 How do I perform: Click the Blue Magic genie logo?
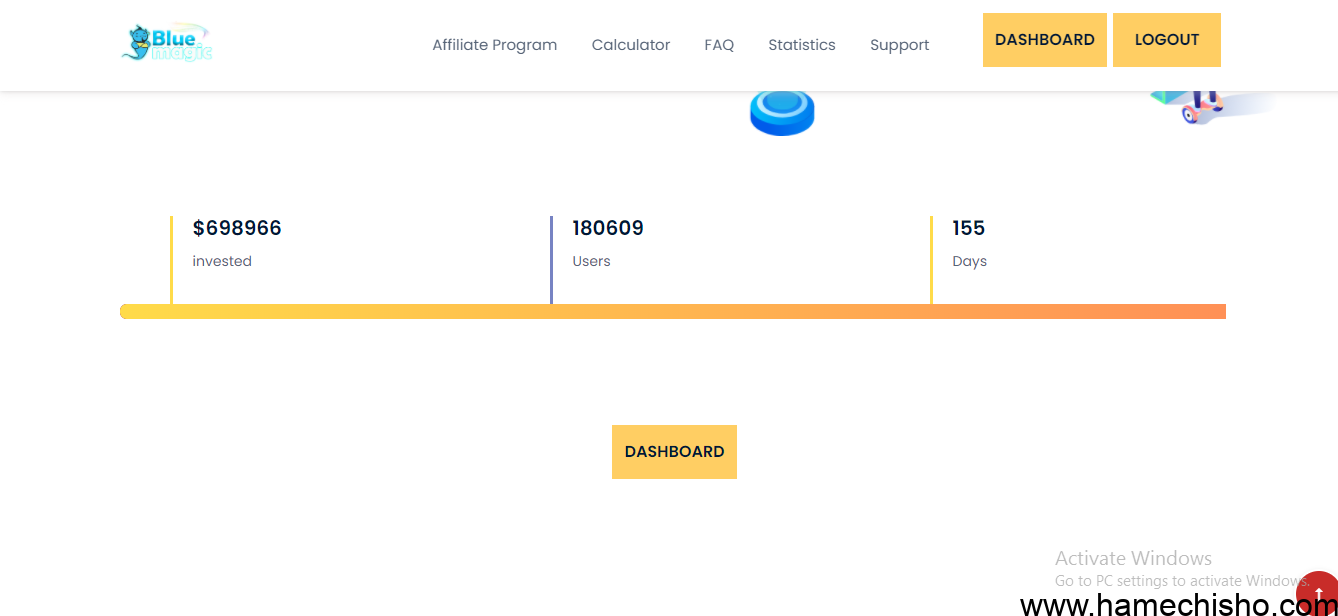point(166,43)
